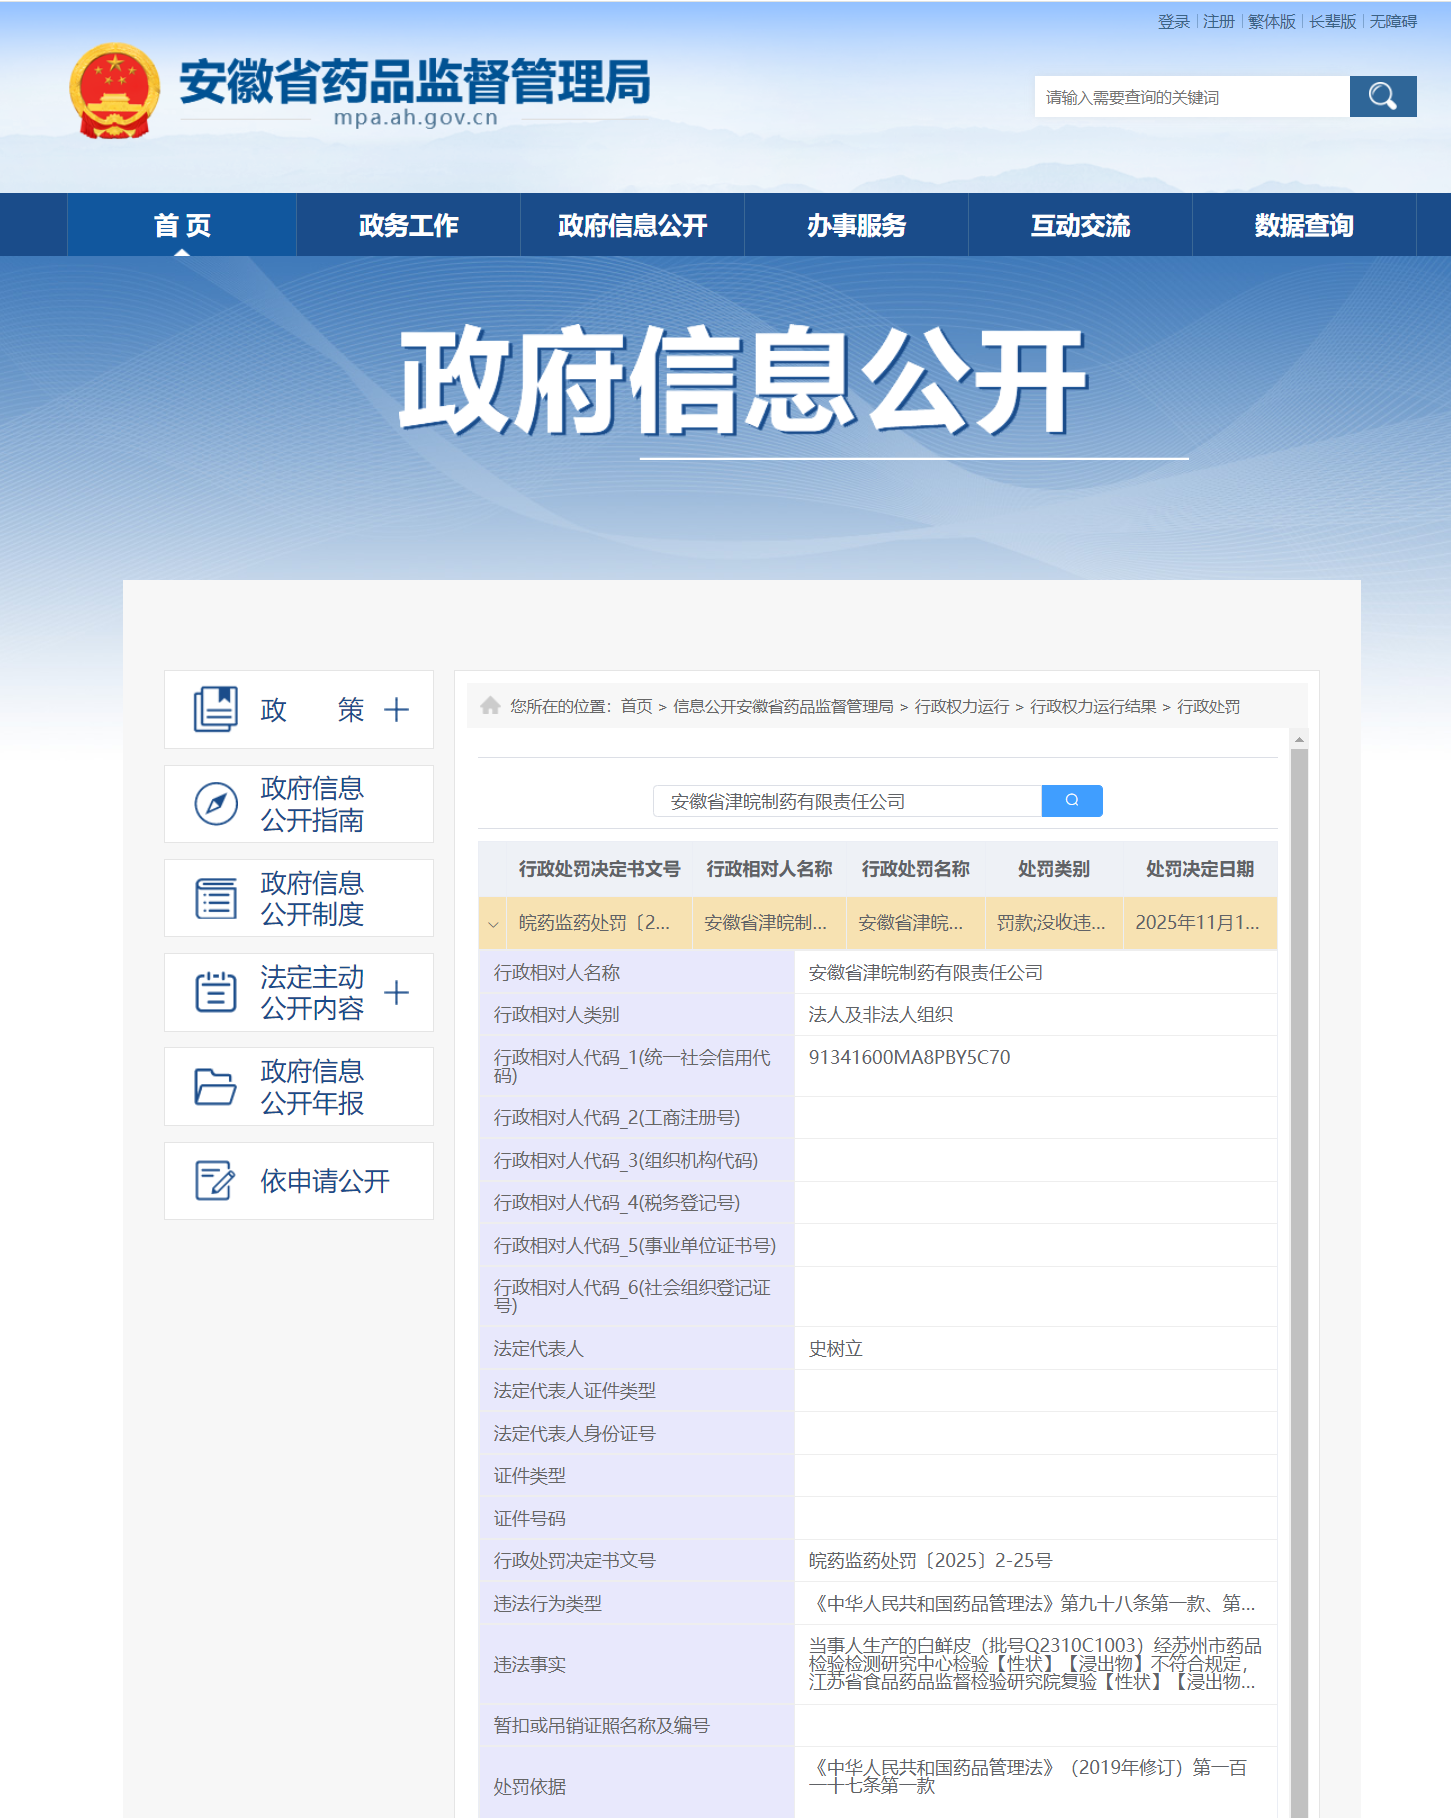Switch to 长辈版
The width and height of the screenshot is (1451, 1818).
pyautogui.click(x=1333, y=22)
